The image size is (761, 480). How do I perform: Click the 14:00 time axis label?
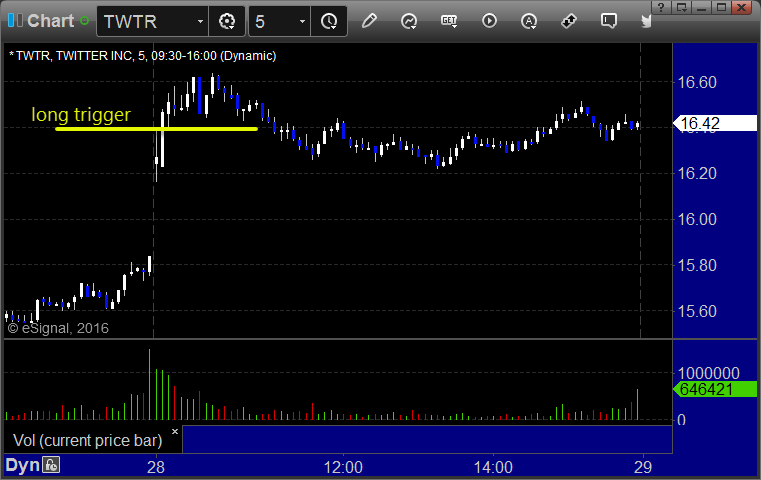point(493,467)
